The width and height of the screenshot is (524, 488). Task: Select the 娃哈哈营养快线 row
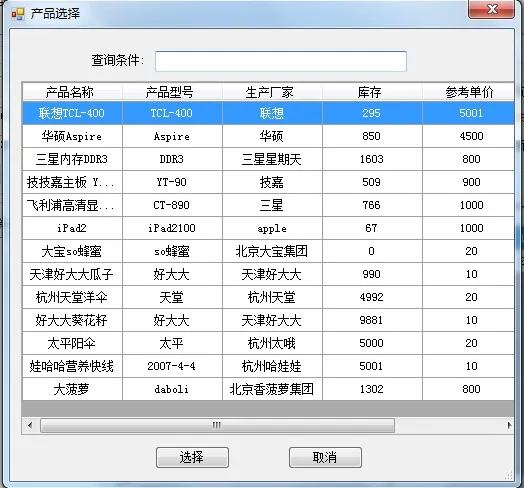pyautogui.click(x=268, y=366)
